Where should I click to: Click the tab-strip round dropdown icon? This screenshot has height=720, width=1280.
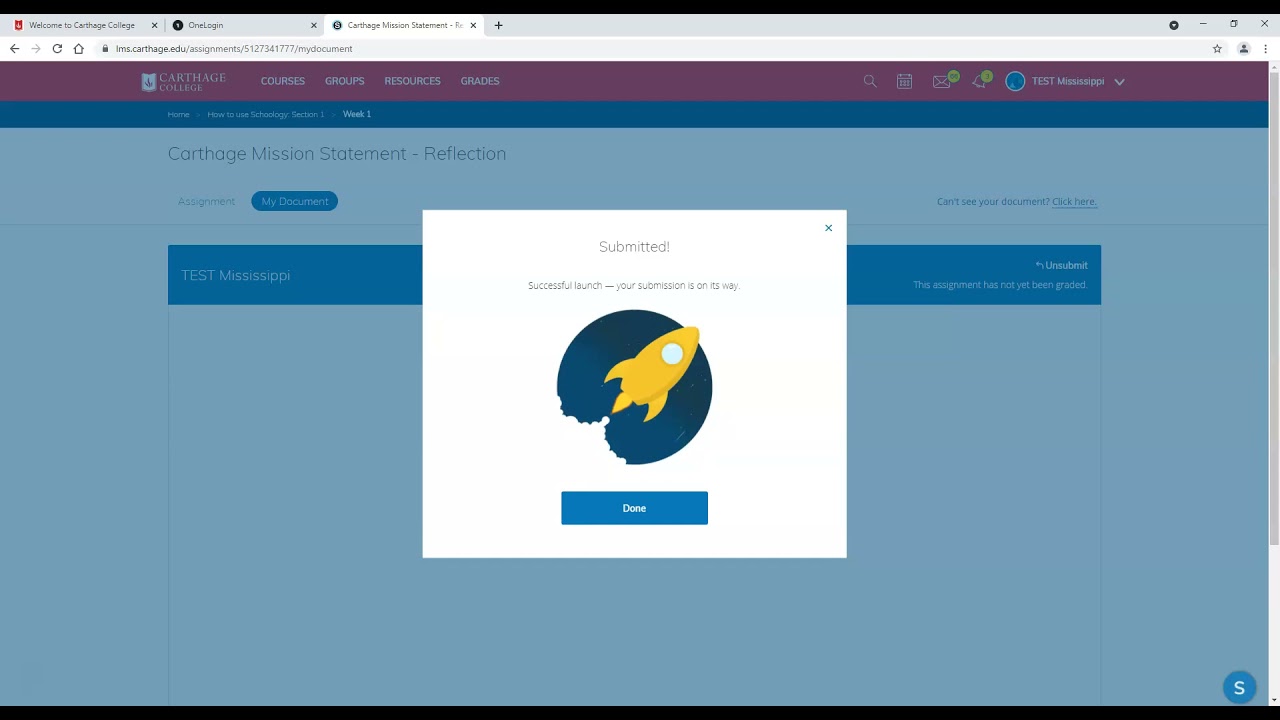[1174, 25]
